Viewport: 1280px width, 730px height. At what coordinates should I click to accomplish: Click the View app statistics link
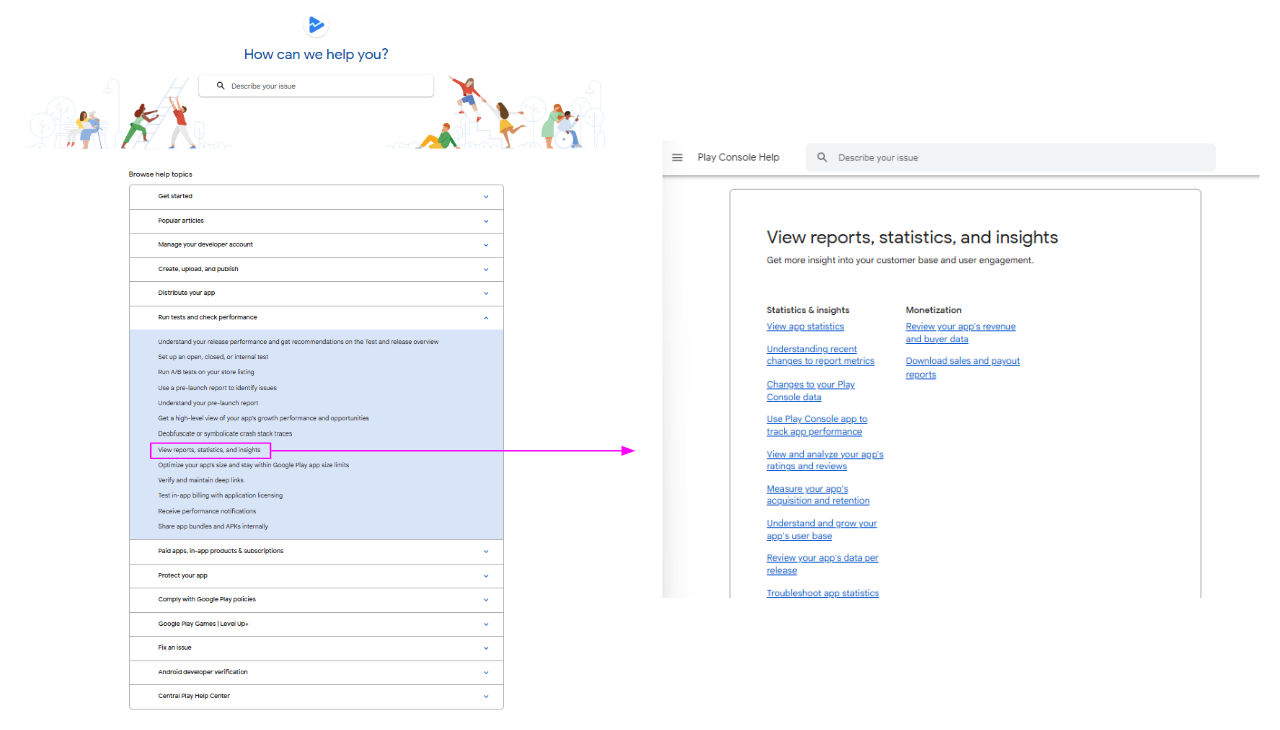click(805, 327)
